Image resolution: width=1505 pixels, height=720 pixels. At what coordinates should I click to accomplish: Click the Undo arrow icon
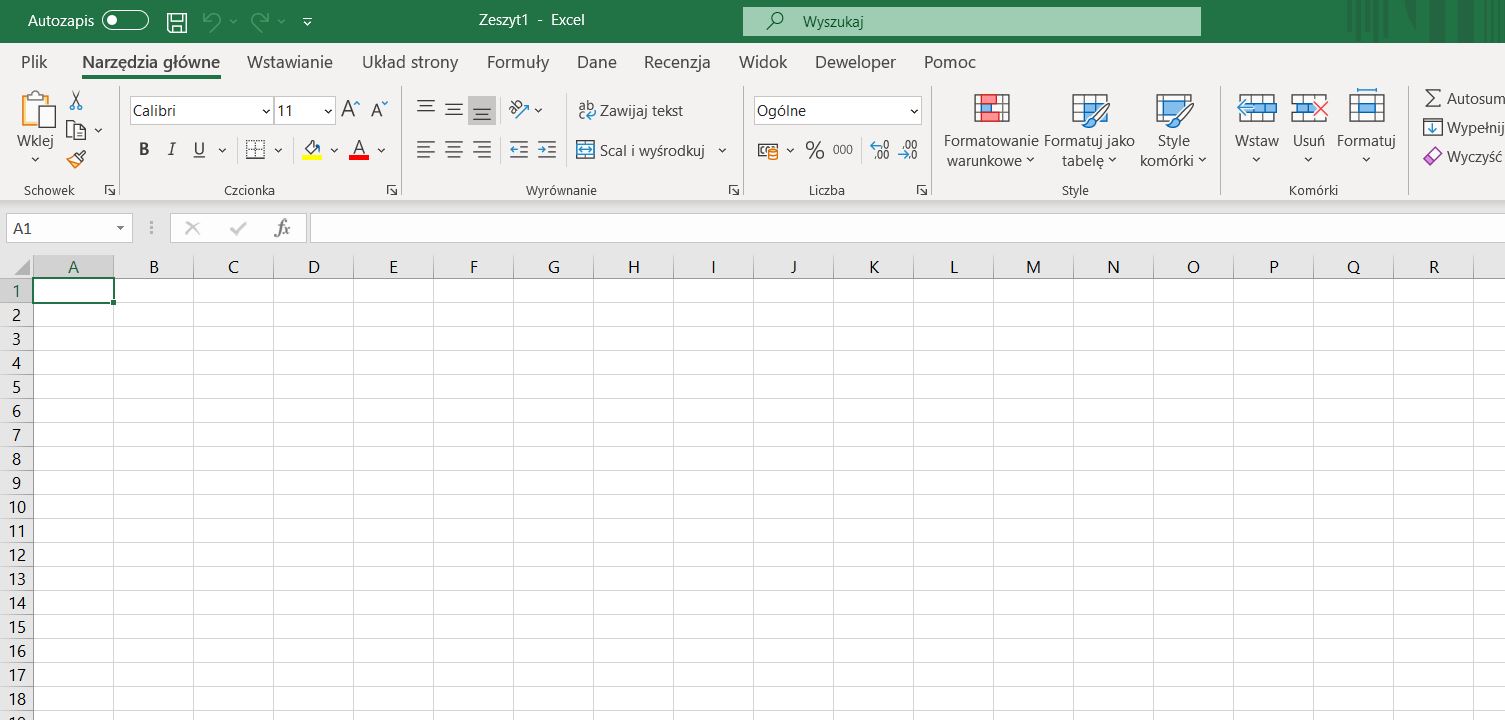(211, 21)
